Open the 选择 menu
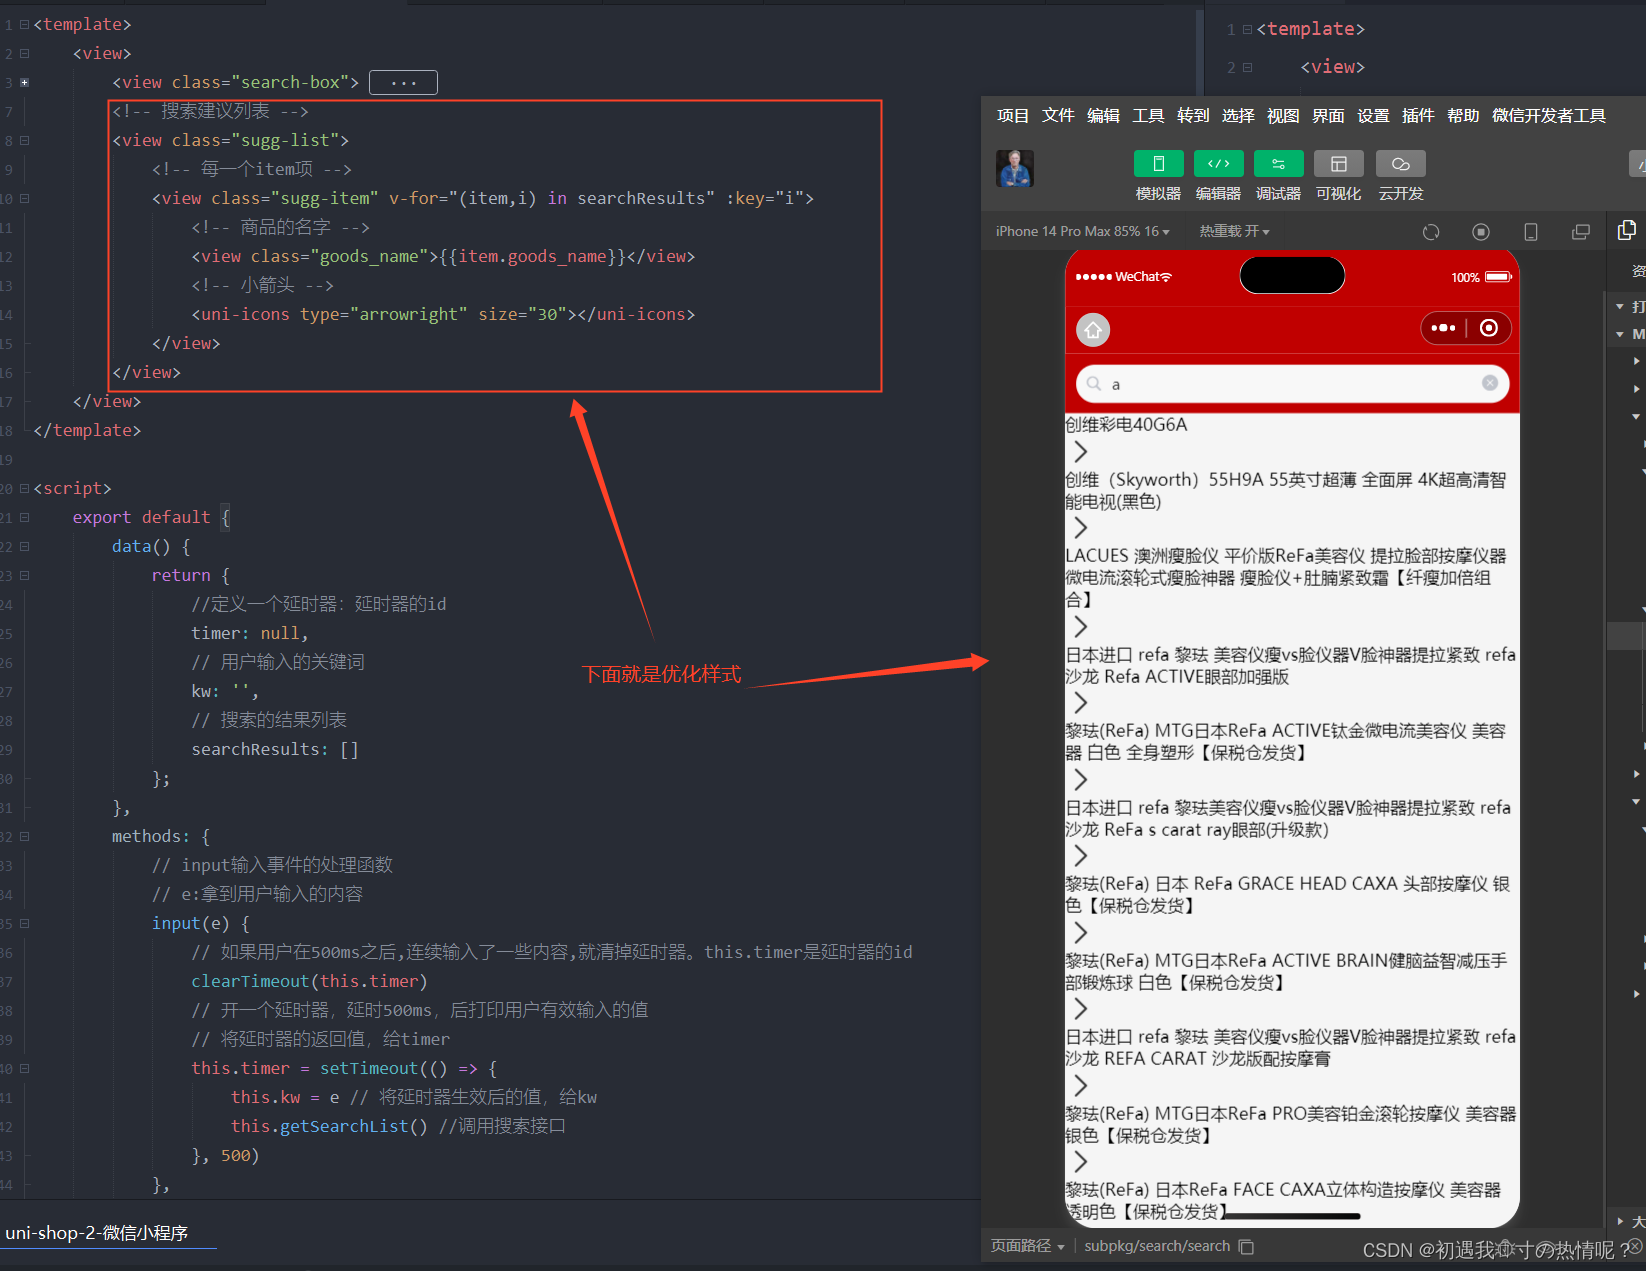Viewport: 1646px width, 1271px height. tap(1238, 116)
